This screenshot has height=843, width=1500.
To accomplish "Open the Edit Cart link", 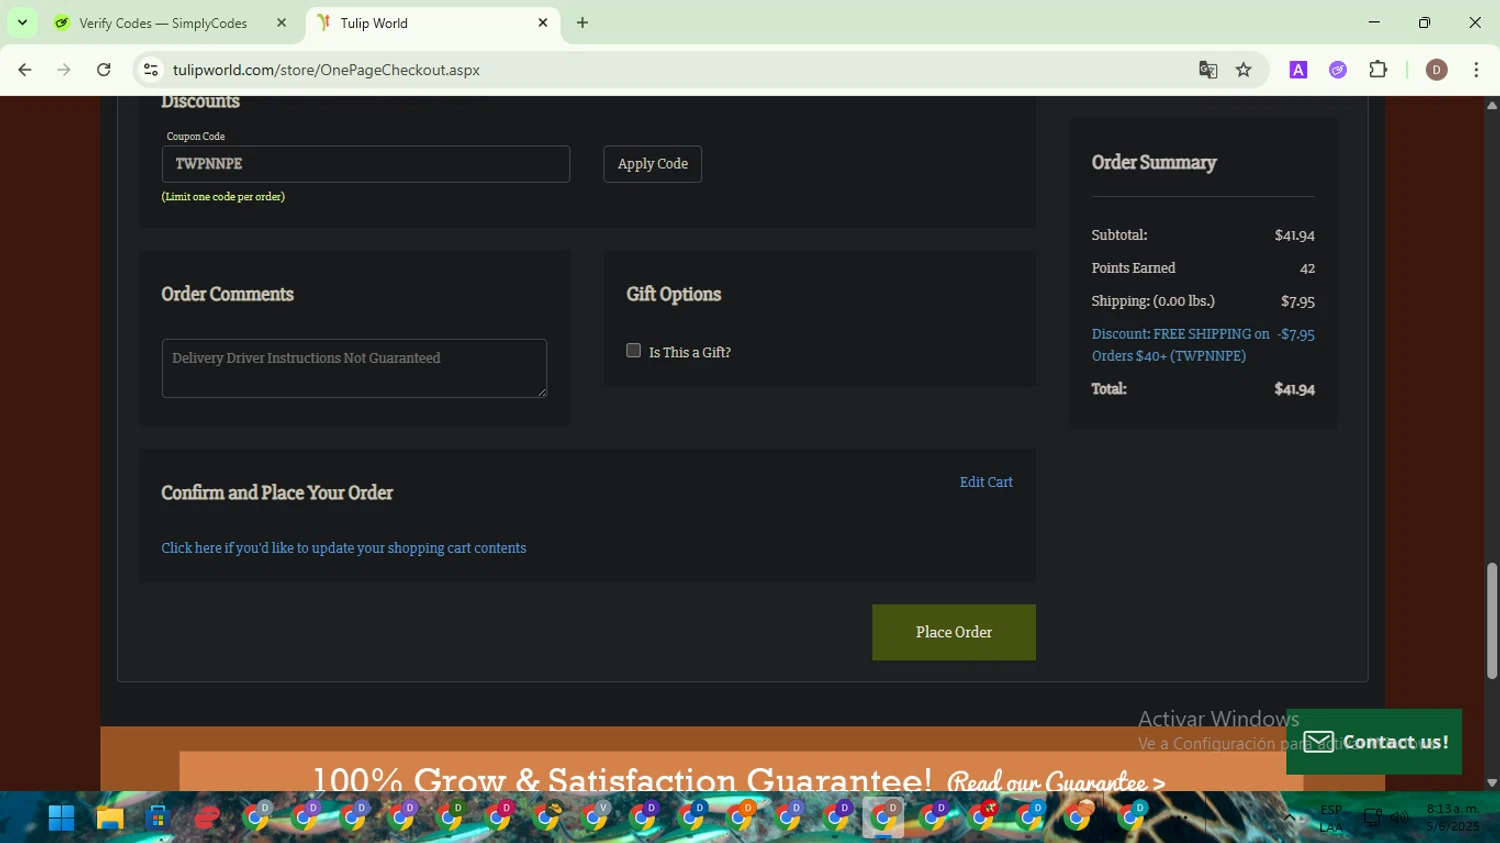I will [986, 482].
